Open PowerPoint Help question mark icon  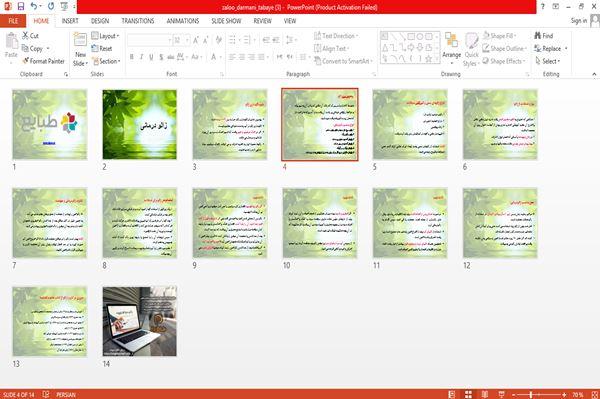coord(543,6)
